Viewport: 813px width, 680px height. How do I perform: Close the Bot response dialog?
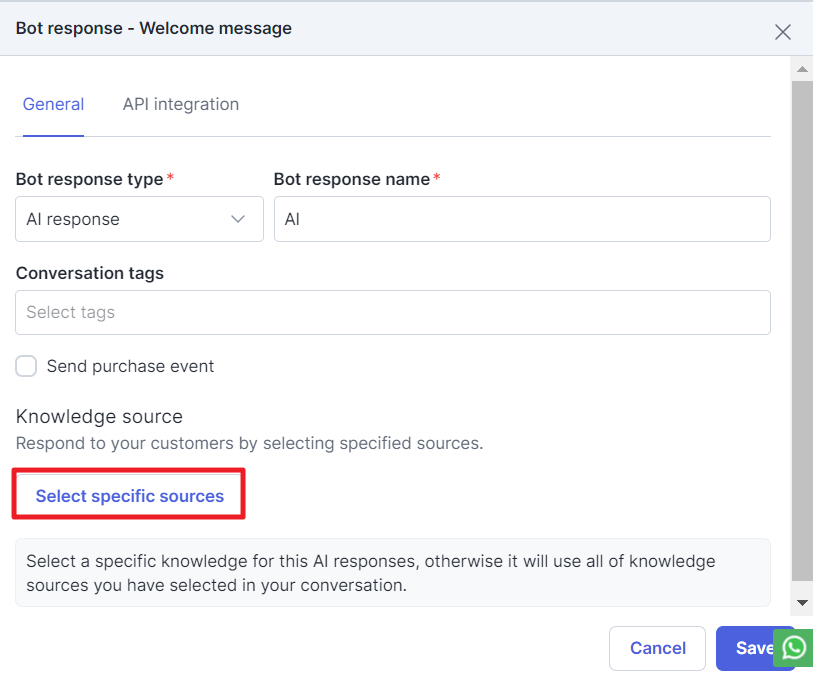782,32
